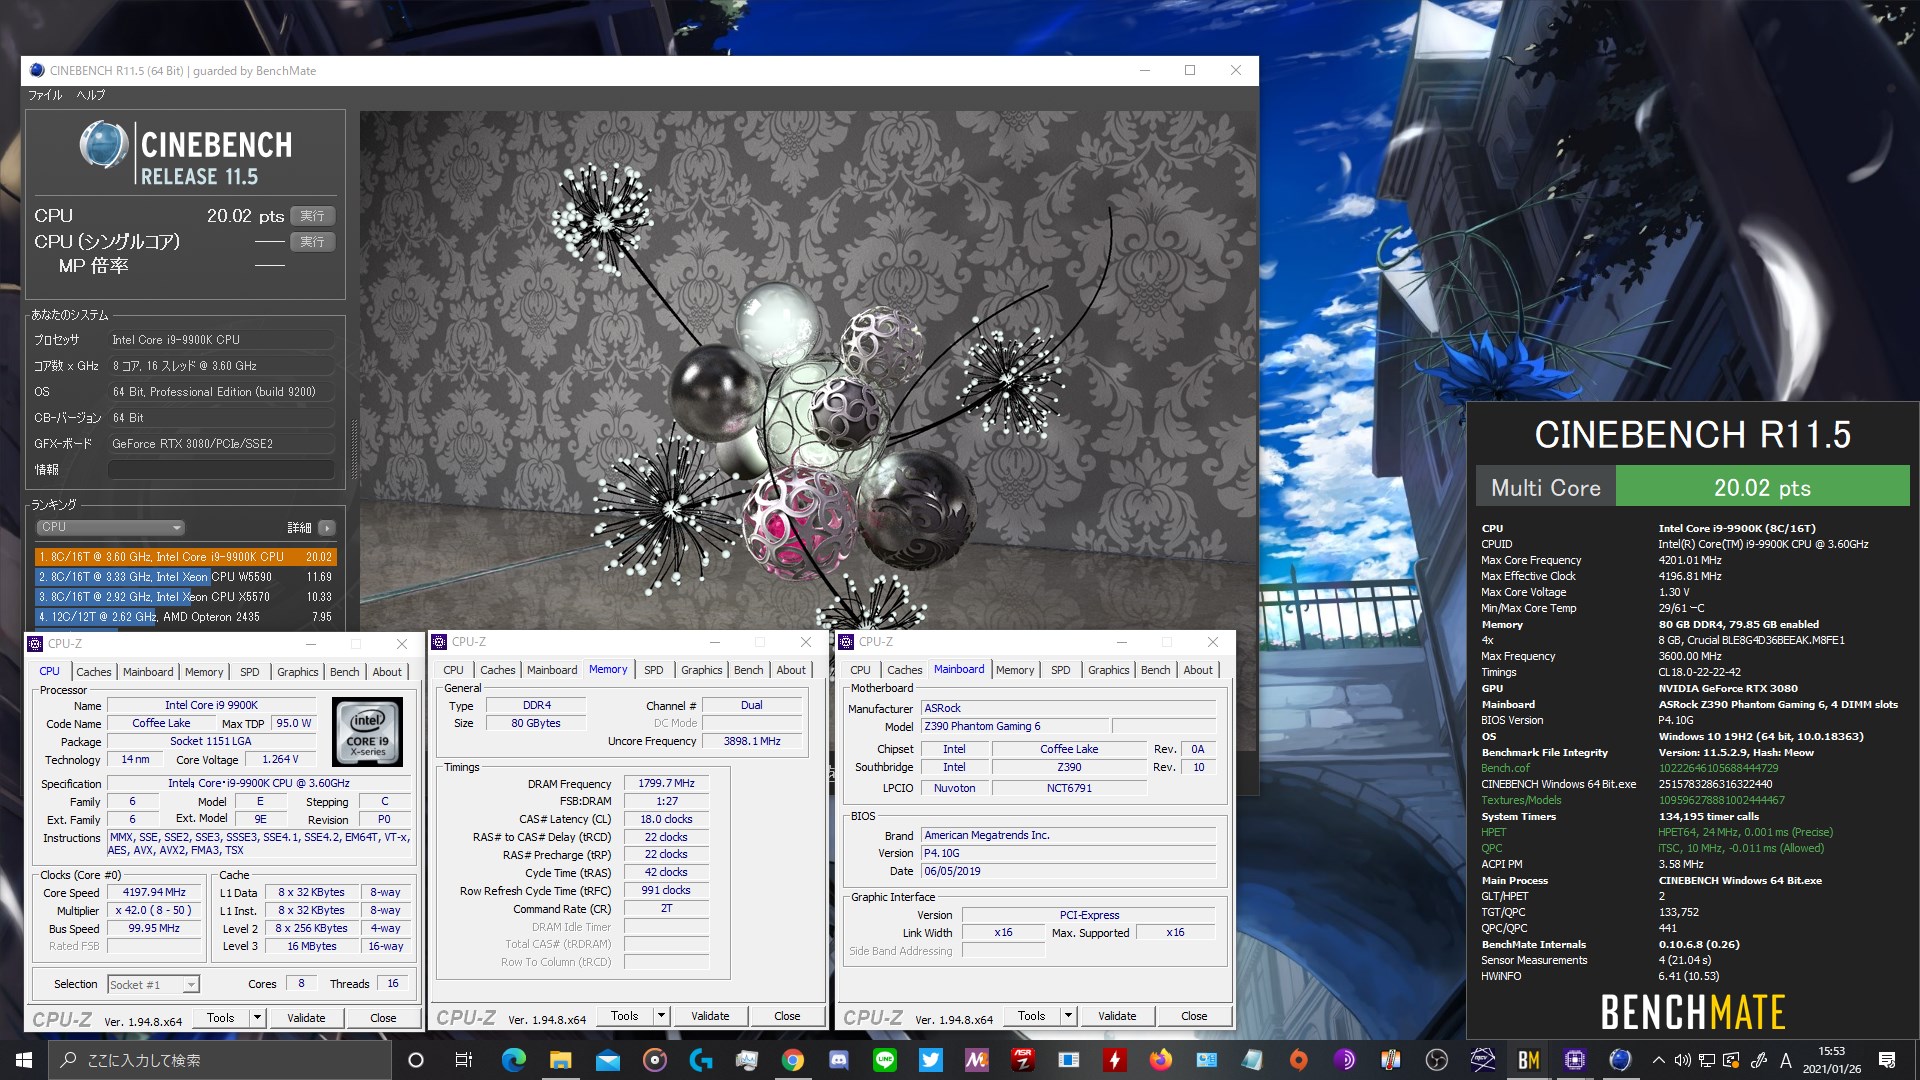Expand Tools dropdown arrow in right CPU-Z
Screen dimensions: 1920x1080
tap(1068, 1016)
